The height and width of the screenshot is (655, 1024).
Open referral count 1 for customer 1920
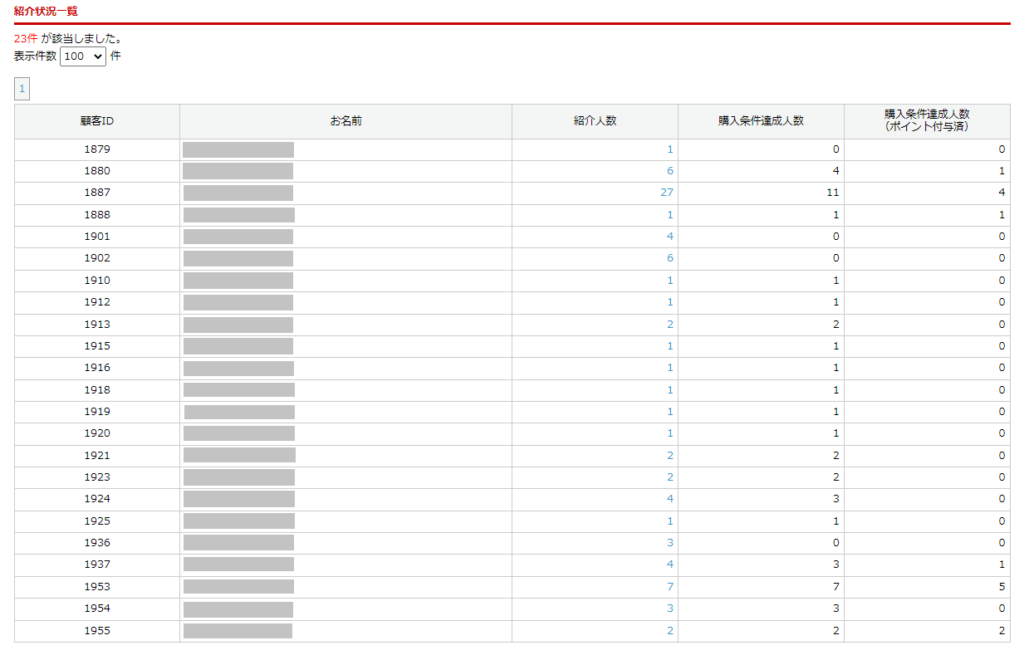click(669, 434)
